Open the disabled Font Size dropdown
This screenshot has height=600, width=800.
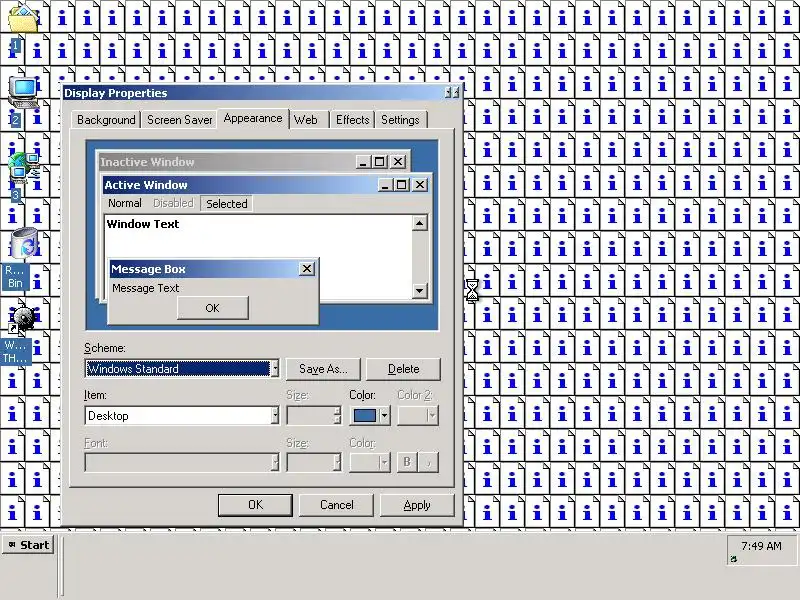pos(337,463)
